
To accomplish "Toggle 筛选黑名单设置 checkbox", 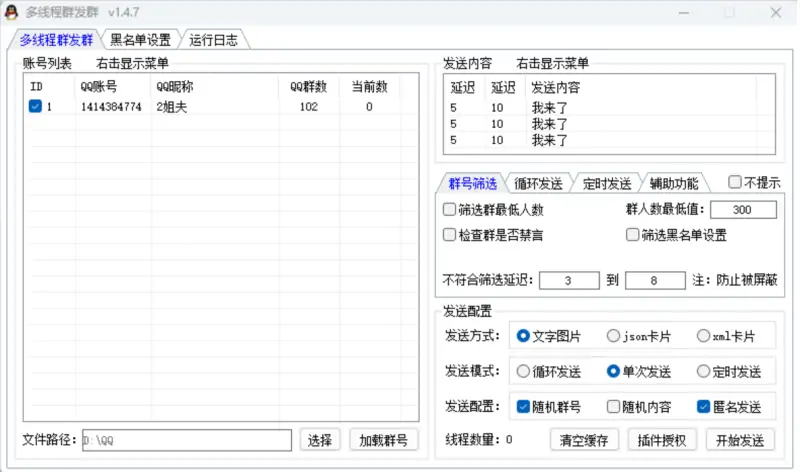I will [x=633, y=236].
